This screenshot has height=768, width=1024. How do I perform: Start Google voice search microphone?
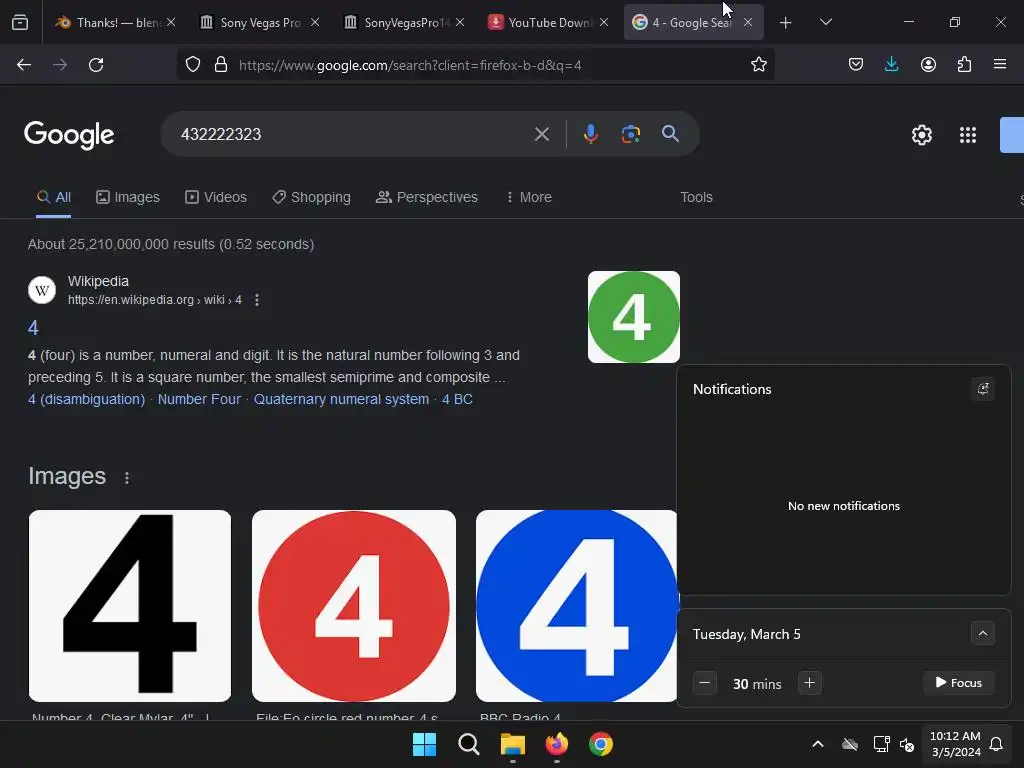pyautogui.click(x=590, y=134)
